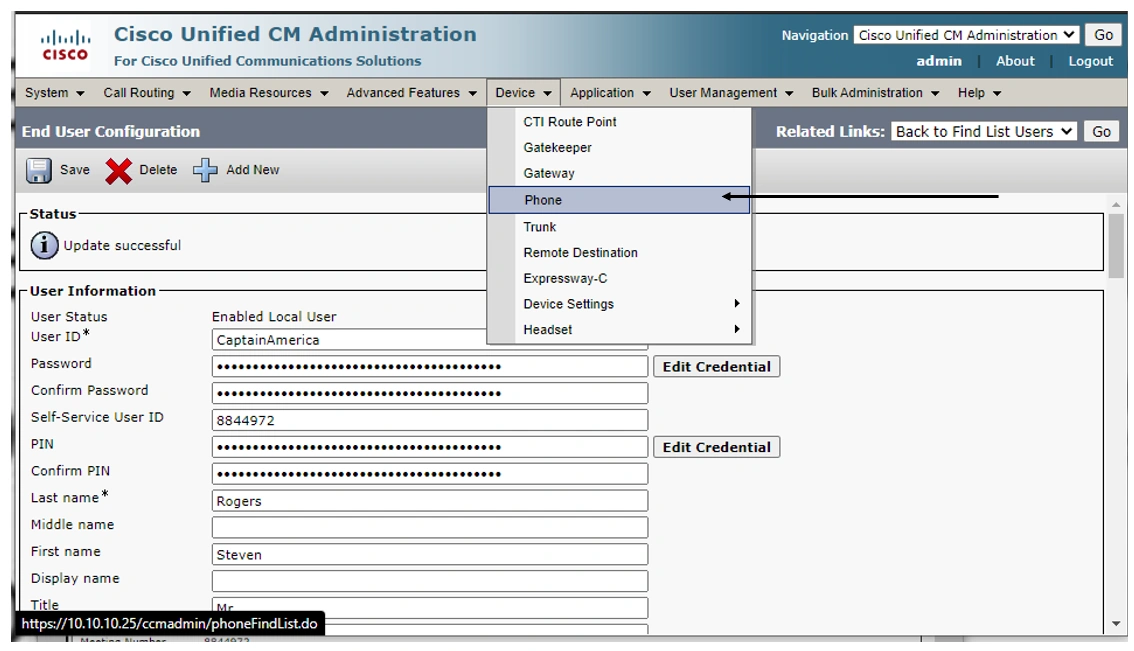Click the empty Display name field

[430, 581]
